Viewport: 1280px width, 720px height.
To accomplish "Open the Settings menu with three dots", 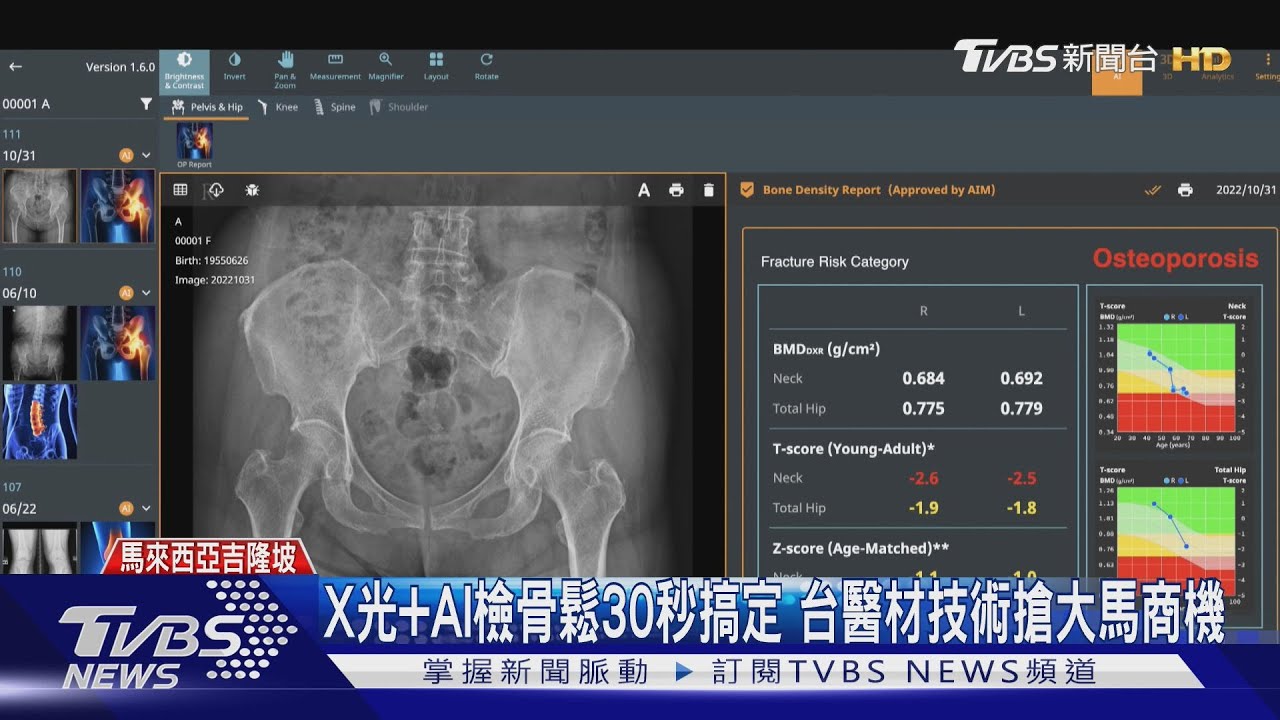I will (x=1267, y=66).
